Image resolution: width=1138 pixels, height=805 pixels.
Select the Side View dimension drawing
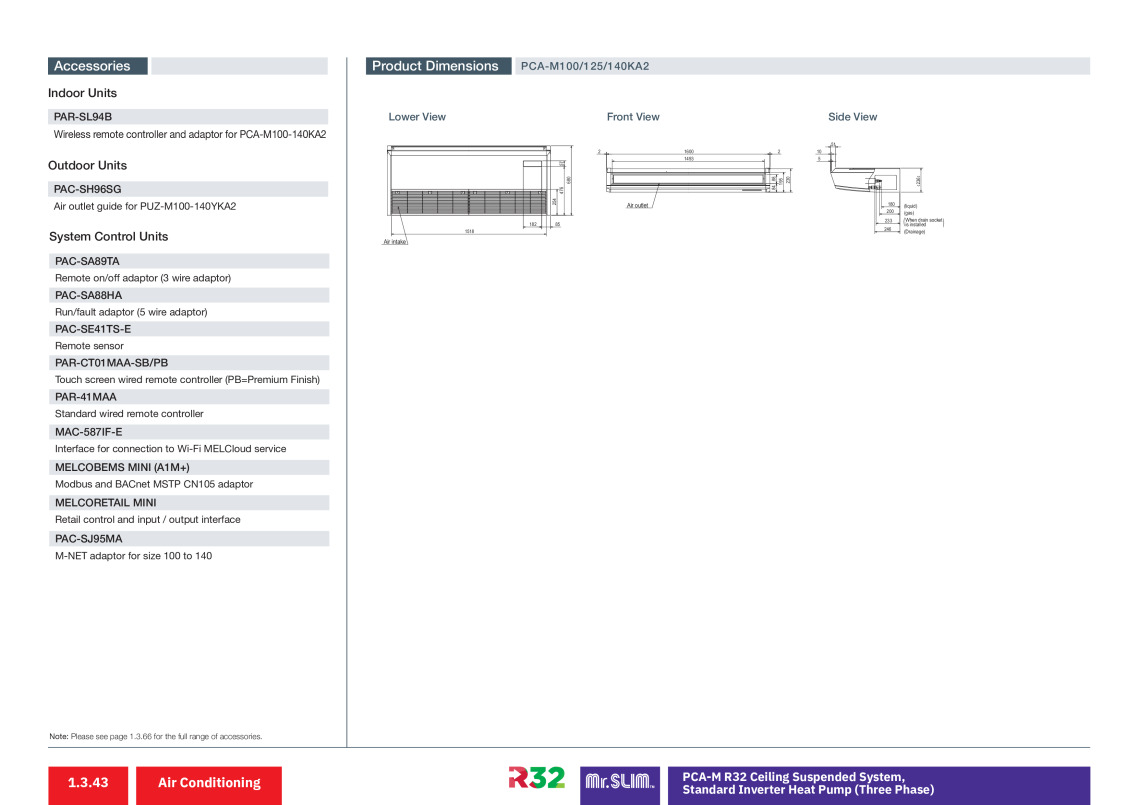point(879,188)
